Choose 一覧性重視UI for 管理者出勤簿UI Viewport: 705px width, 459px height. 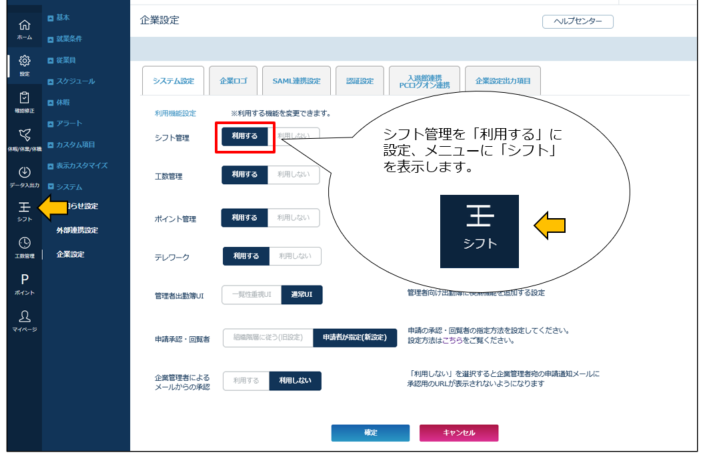click(251, 295)
